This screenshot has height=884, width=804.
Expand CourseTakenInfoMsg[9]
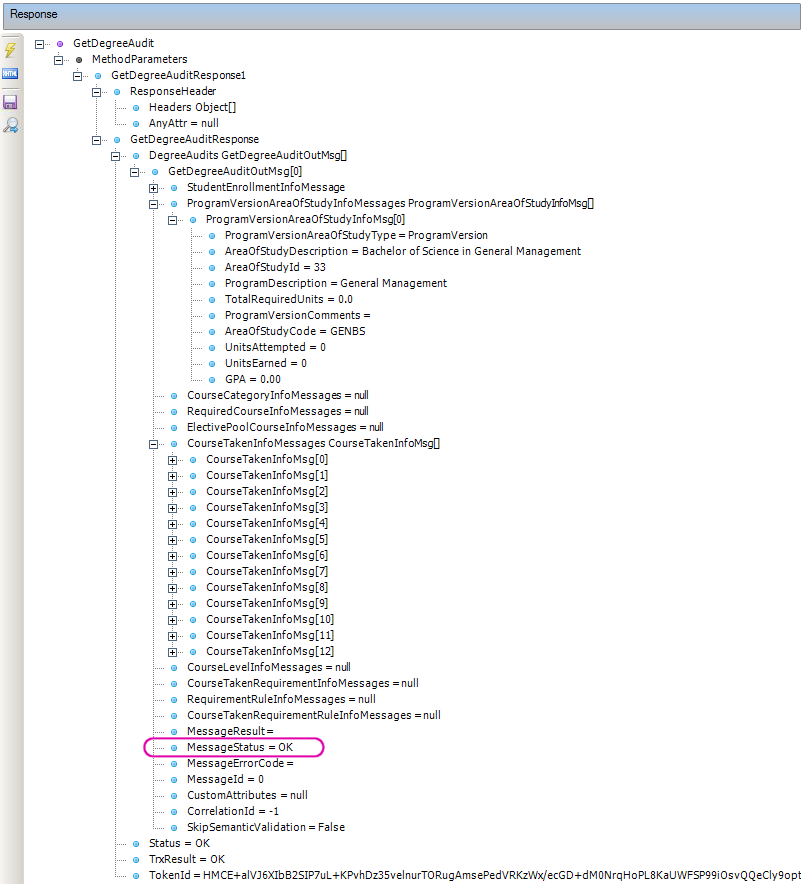(x=173, y=604)
